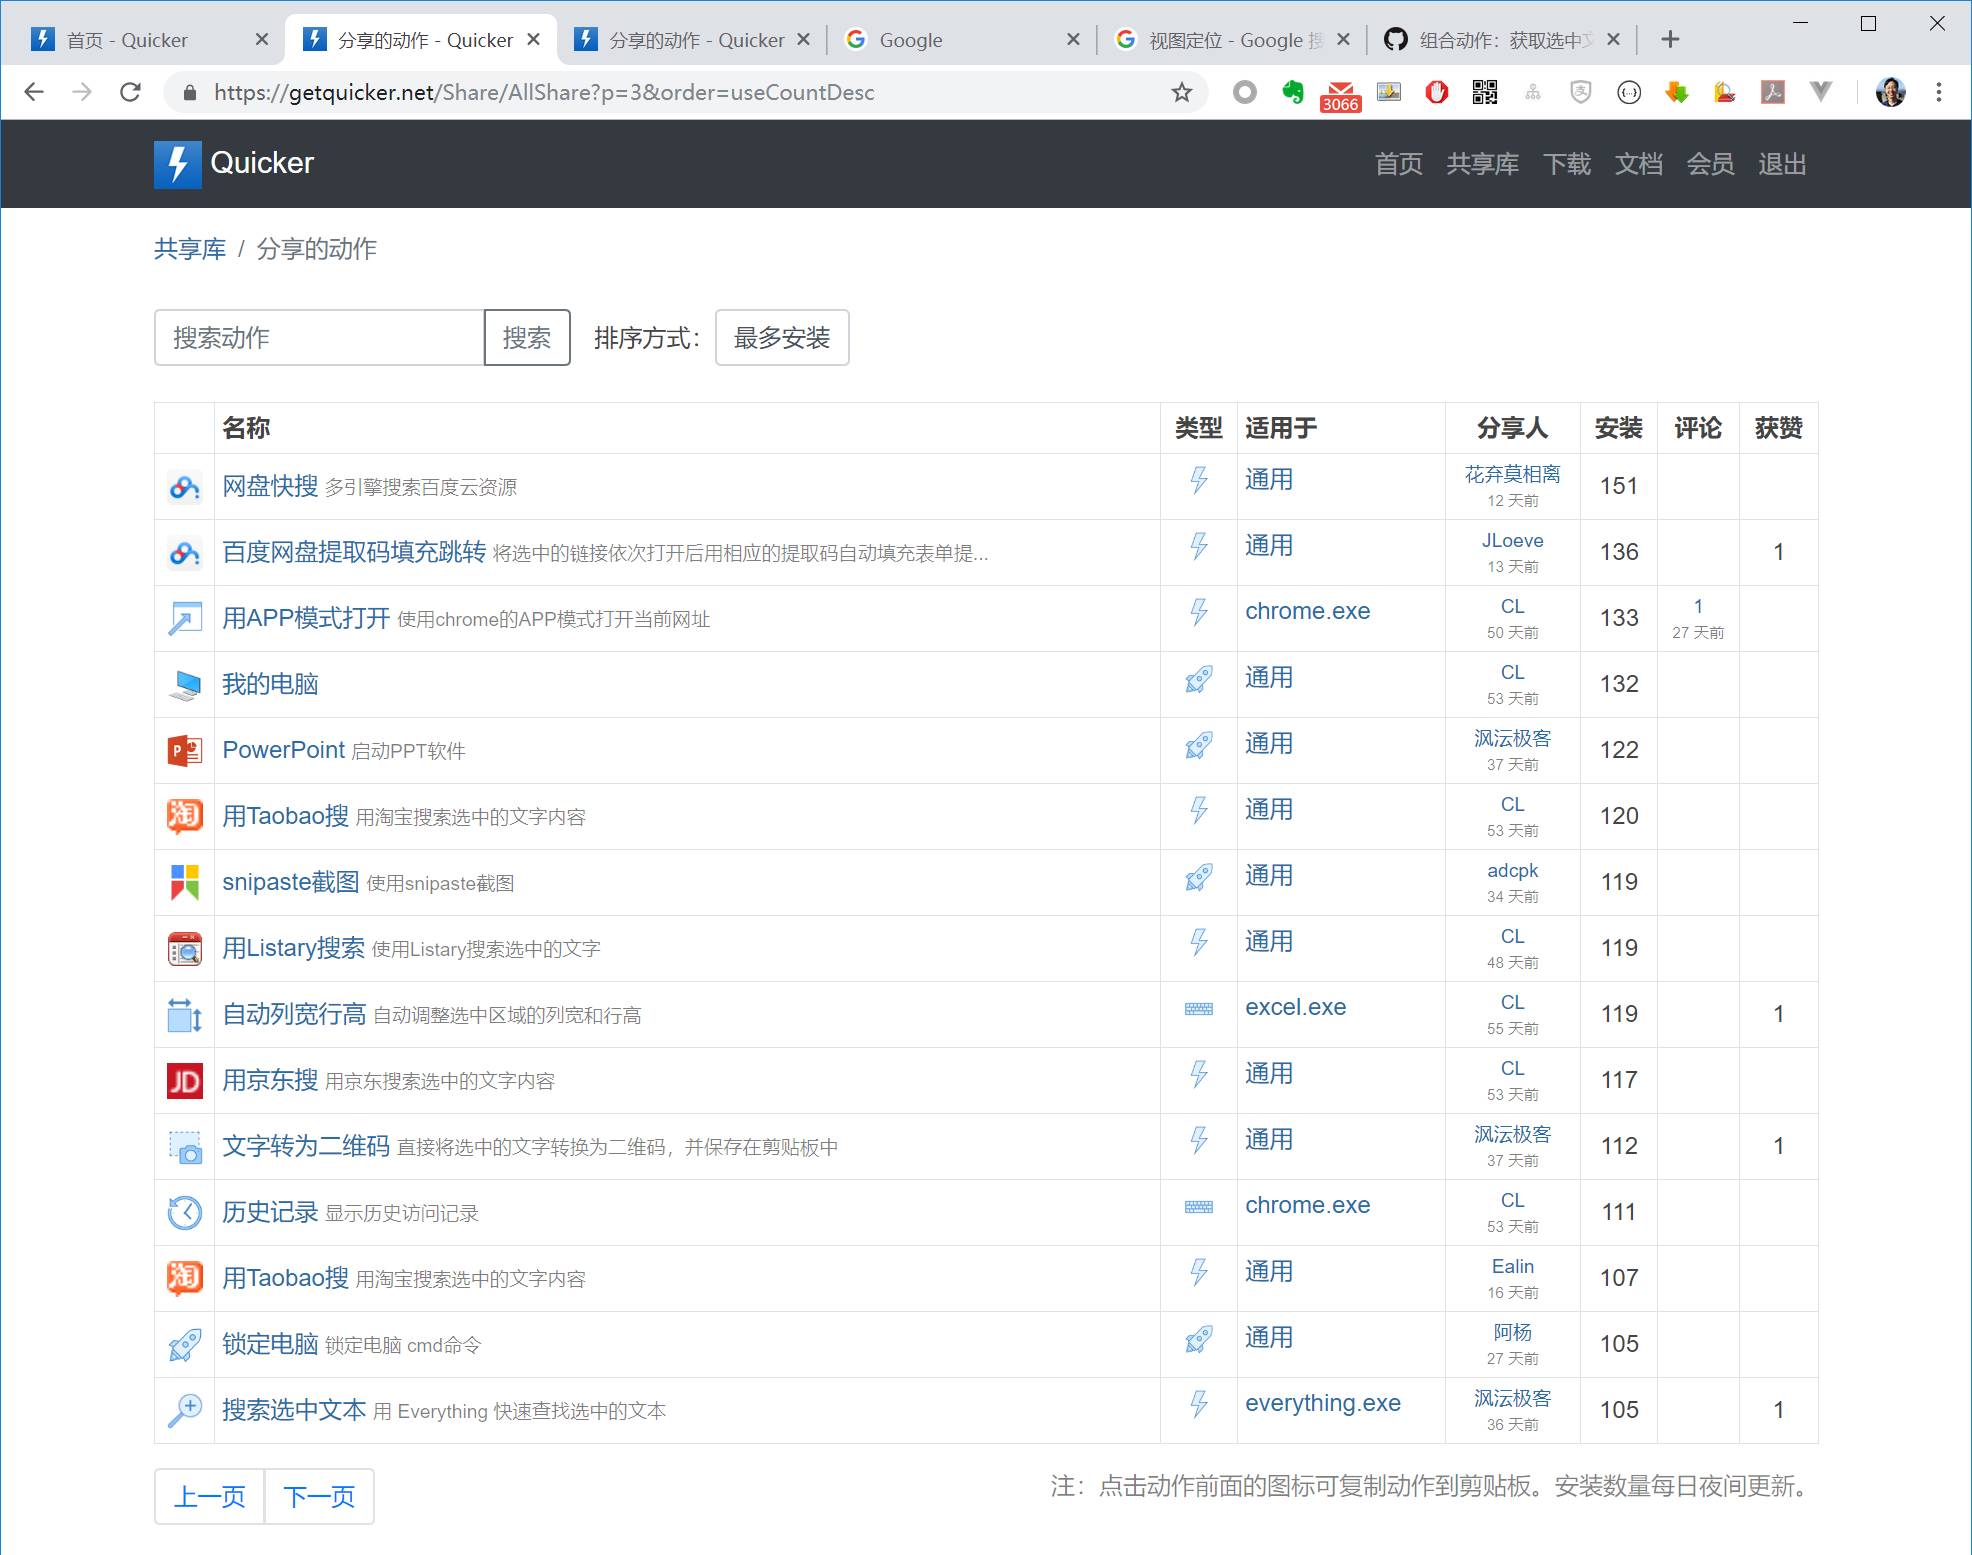Click the snipaste截图 row icon

pos(185,882)
